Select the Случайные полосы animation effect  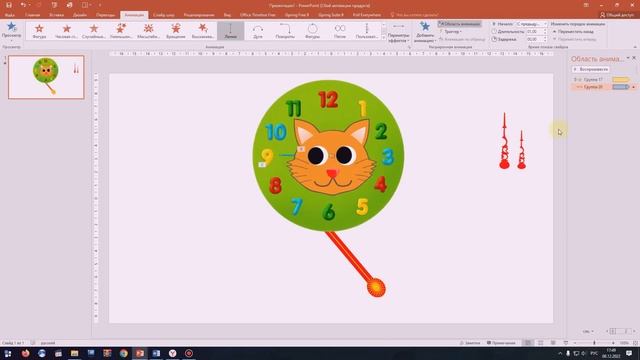point(94,31)
